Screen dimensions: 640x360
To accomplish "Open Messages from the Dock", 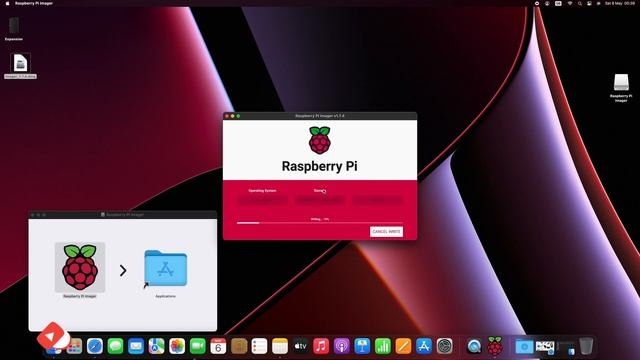I will [x=116, y=347].
